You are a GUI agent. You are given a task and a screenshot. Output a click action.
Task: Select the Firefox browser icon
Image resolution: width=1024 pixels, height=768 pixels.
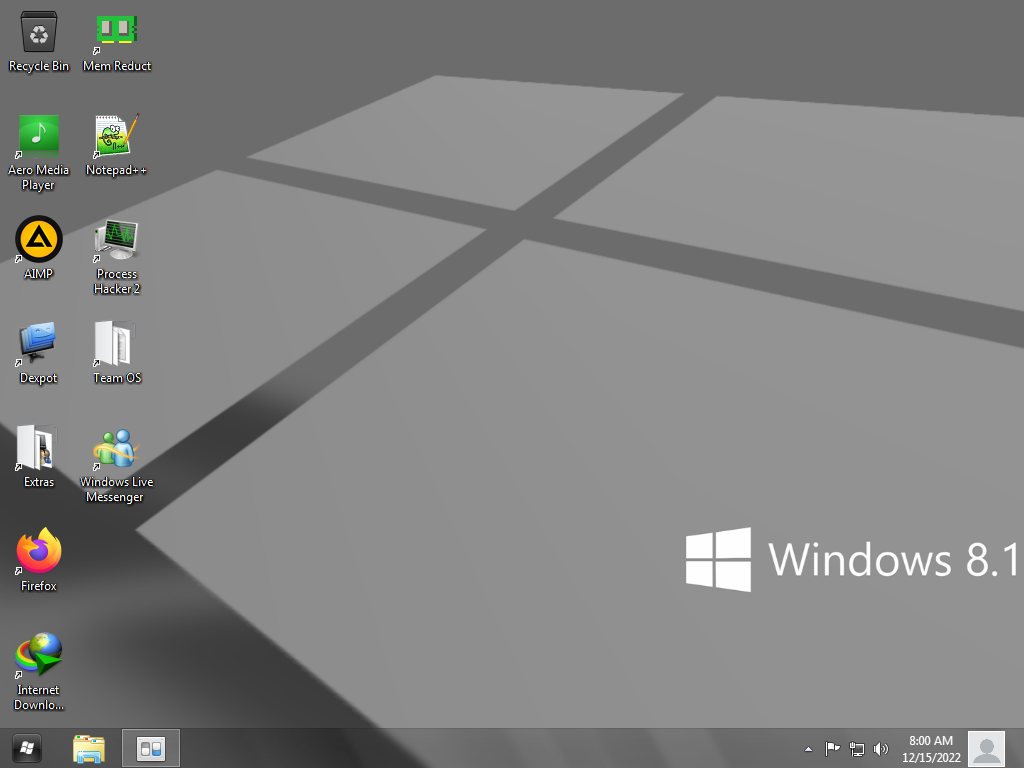[x=39, y=551]
